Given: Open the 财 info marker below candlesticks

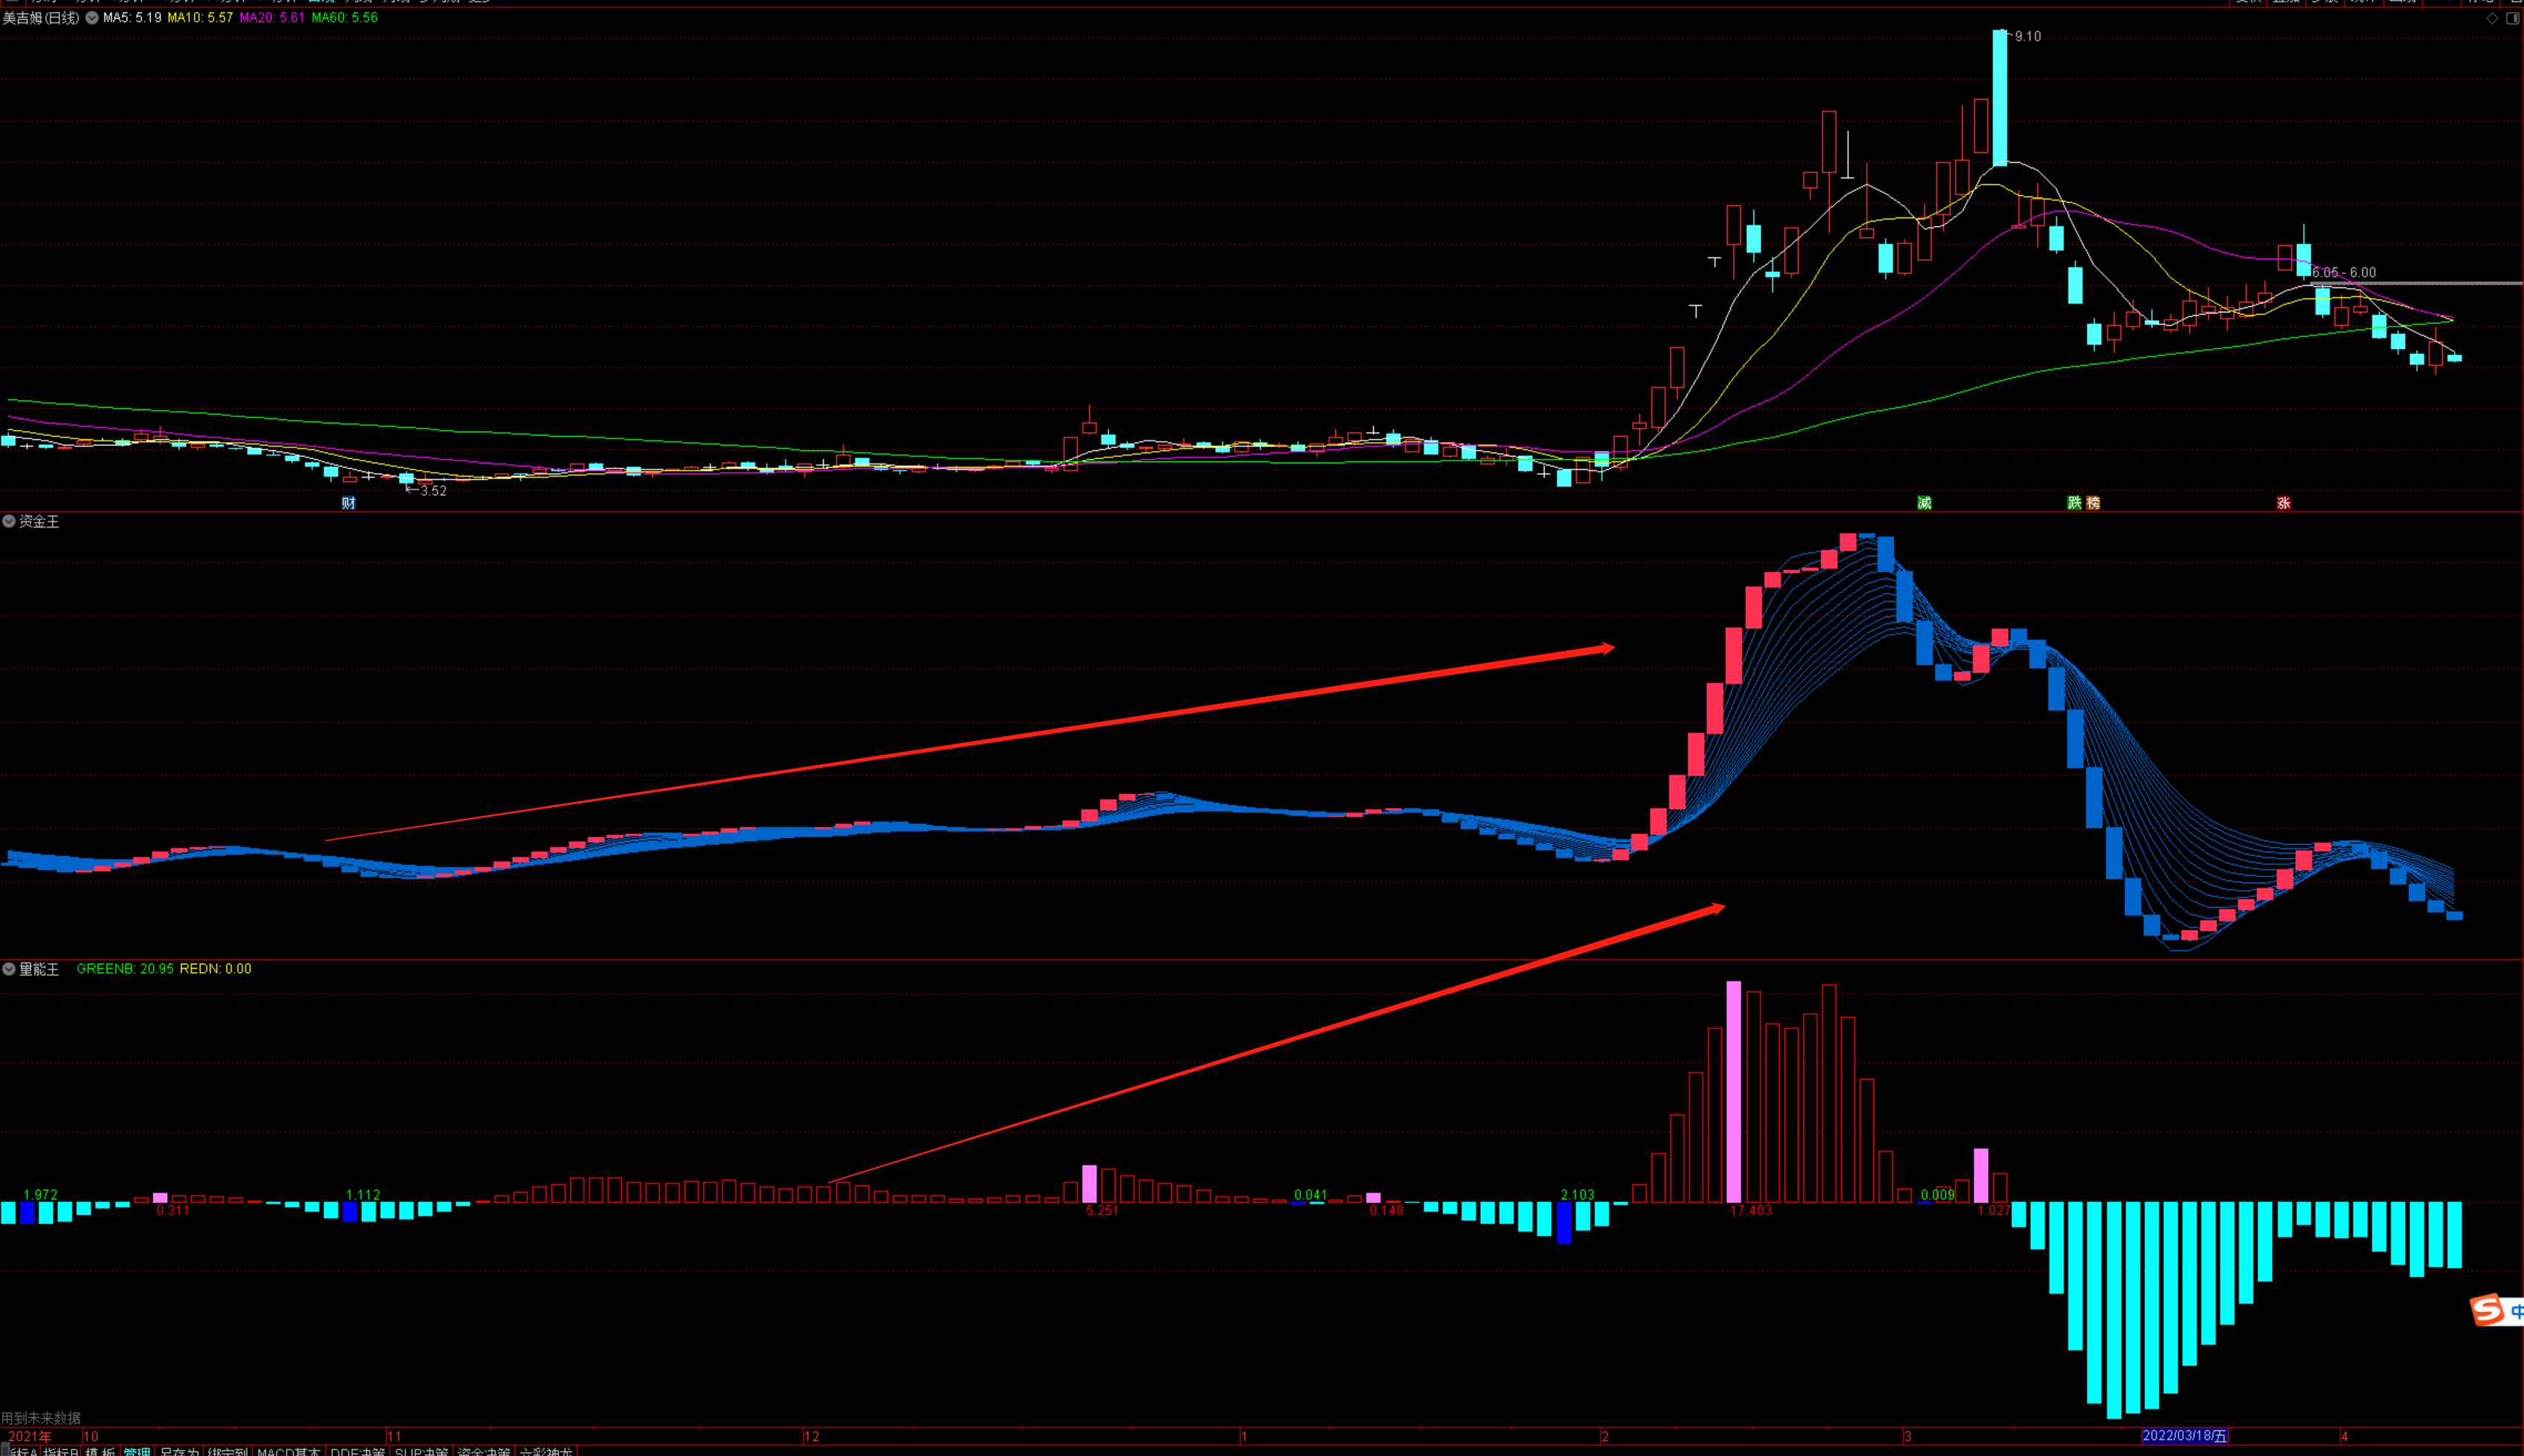Looking at the screenshot, I should 348,503.
